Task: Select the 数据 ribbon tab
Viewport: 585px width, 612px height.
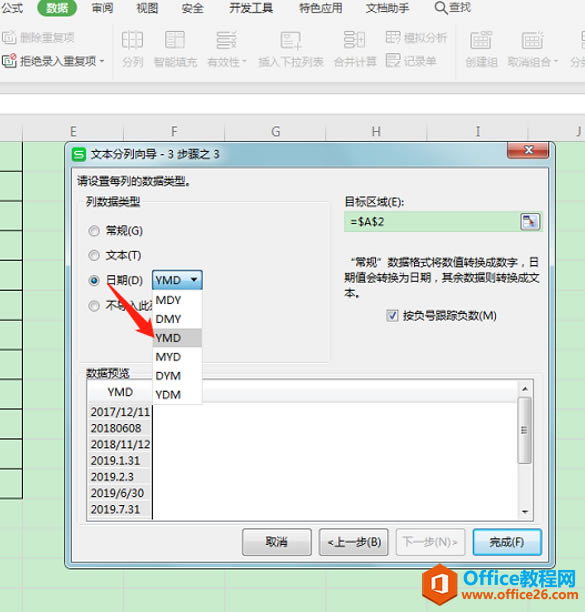Action: 57,8
